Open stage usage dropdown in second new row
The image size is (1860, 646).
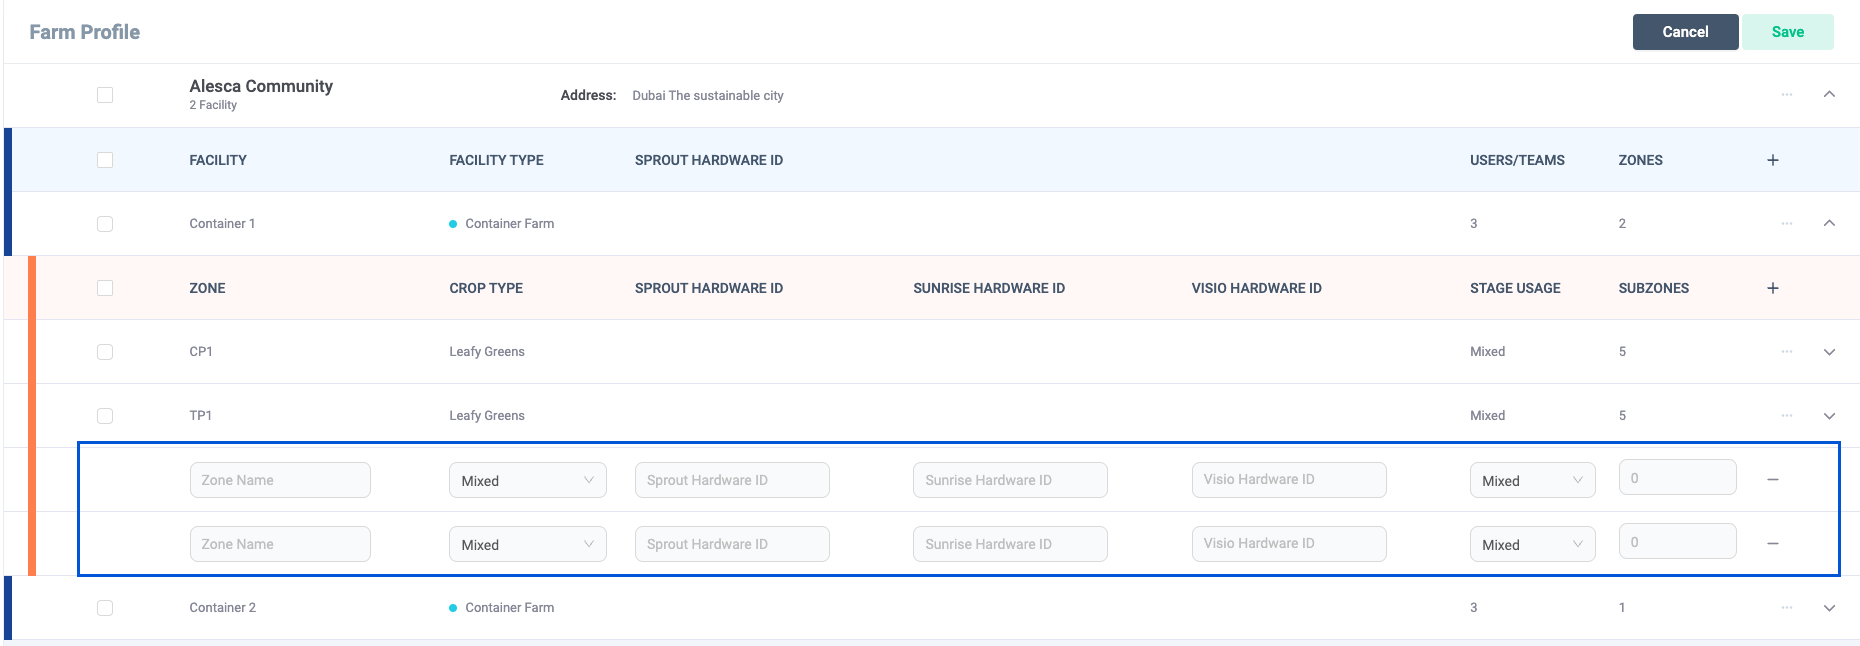tap(1531, 545)
